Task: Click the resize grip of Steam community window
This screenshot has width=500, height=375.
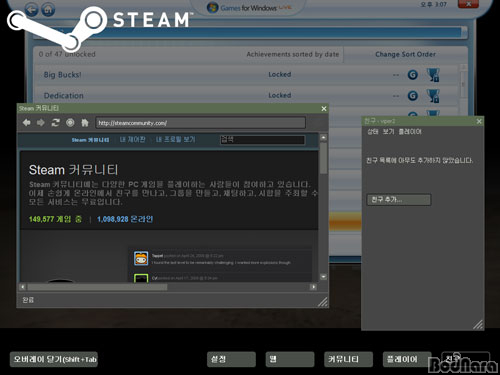Action: [322, 302]
